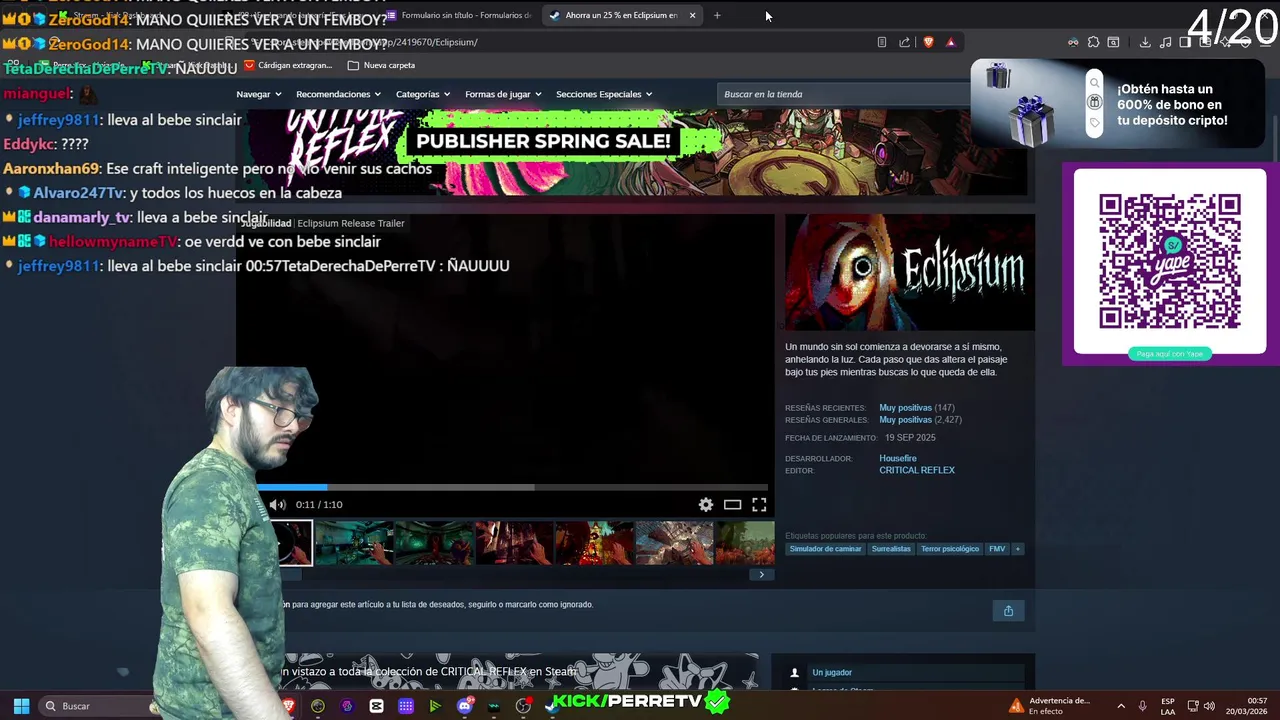Open the Nueva carpeta bookmark folder

tap(381, 65)
